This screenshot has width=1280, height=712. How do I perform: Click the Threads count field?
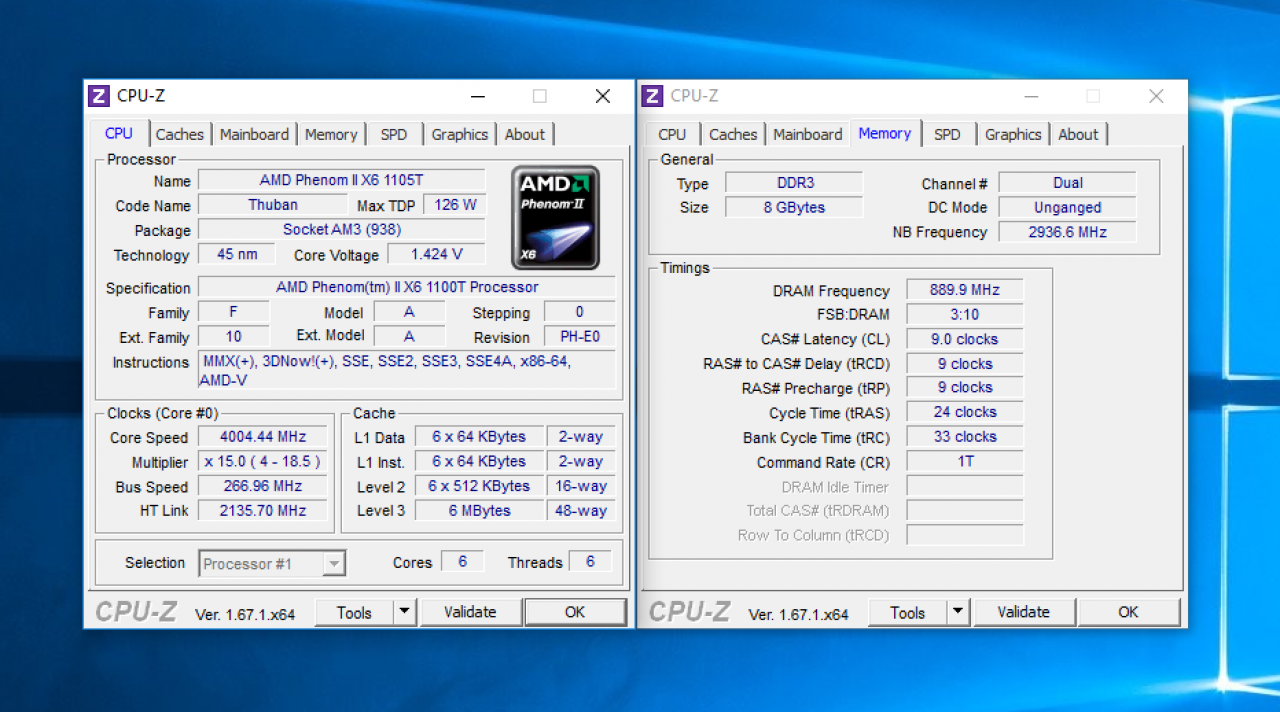[590, 562]
